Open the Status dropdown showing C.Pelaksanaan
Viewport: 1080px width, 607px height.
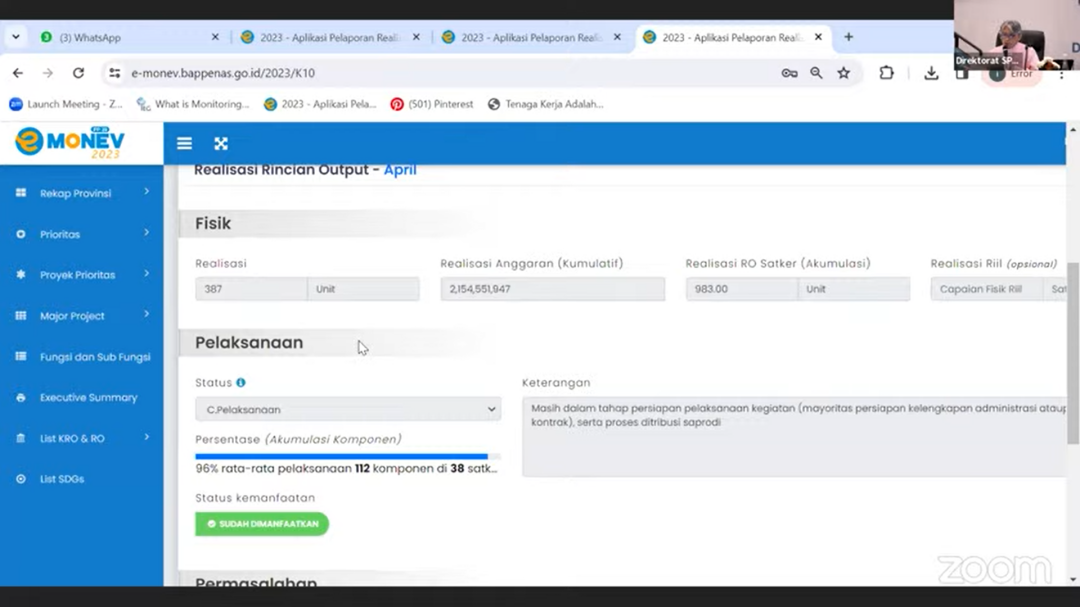pyautogui.click(x=347, y=409)
